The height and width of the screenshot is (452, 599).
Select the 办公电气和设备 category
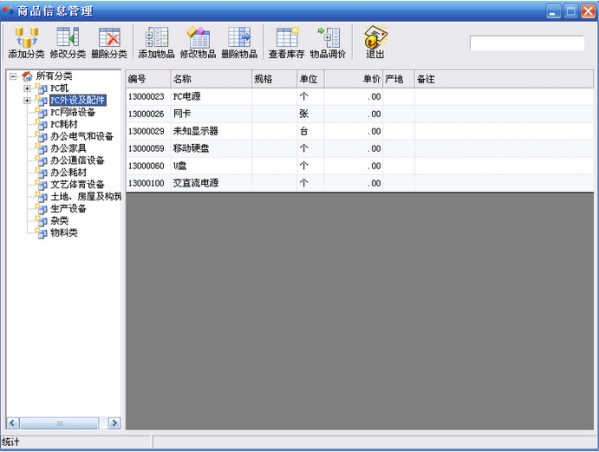82,136
